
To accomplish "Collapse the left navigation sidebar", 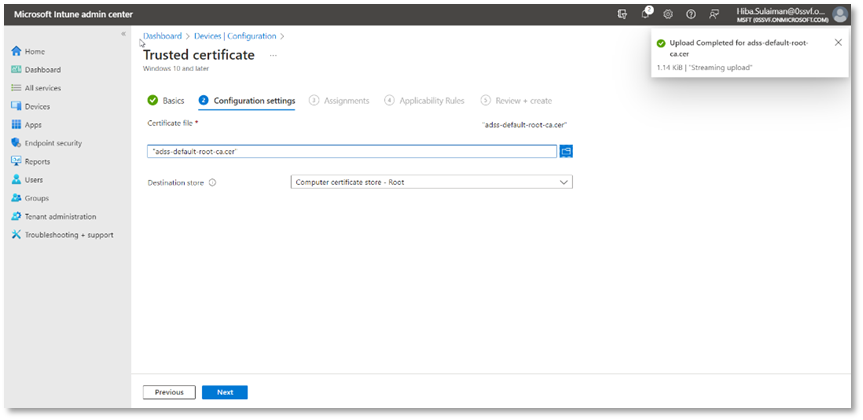I will [123, 35].
